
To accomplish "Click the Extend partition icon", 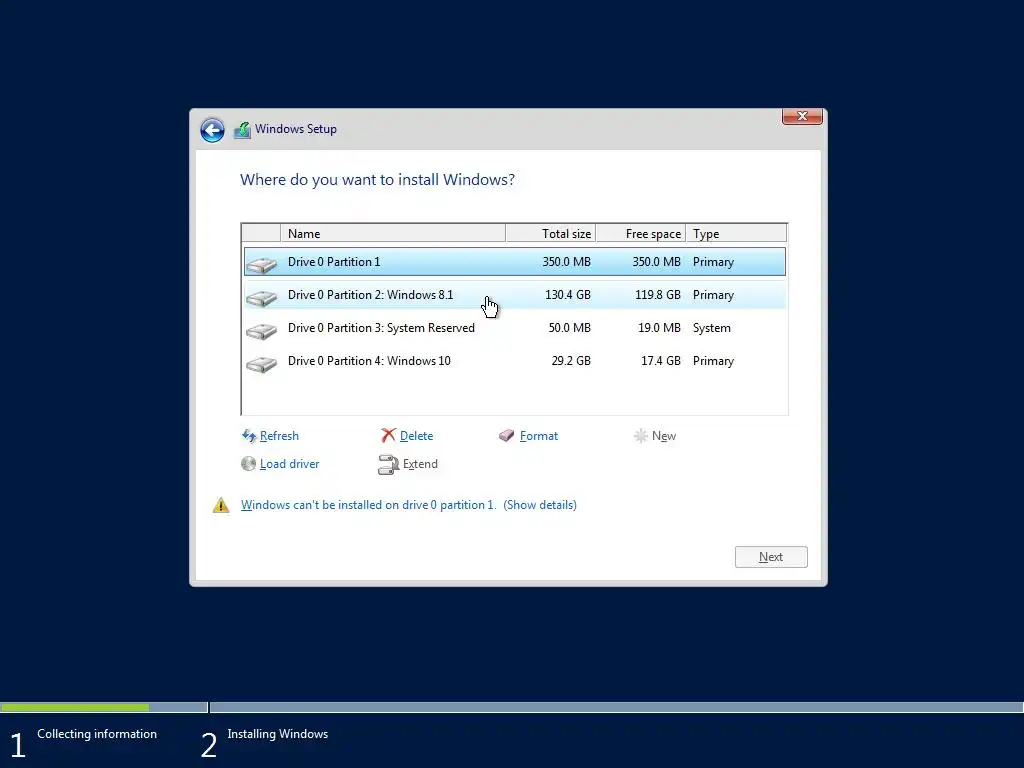I will (389, 464).
